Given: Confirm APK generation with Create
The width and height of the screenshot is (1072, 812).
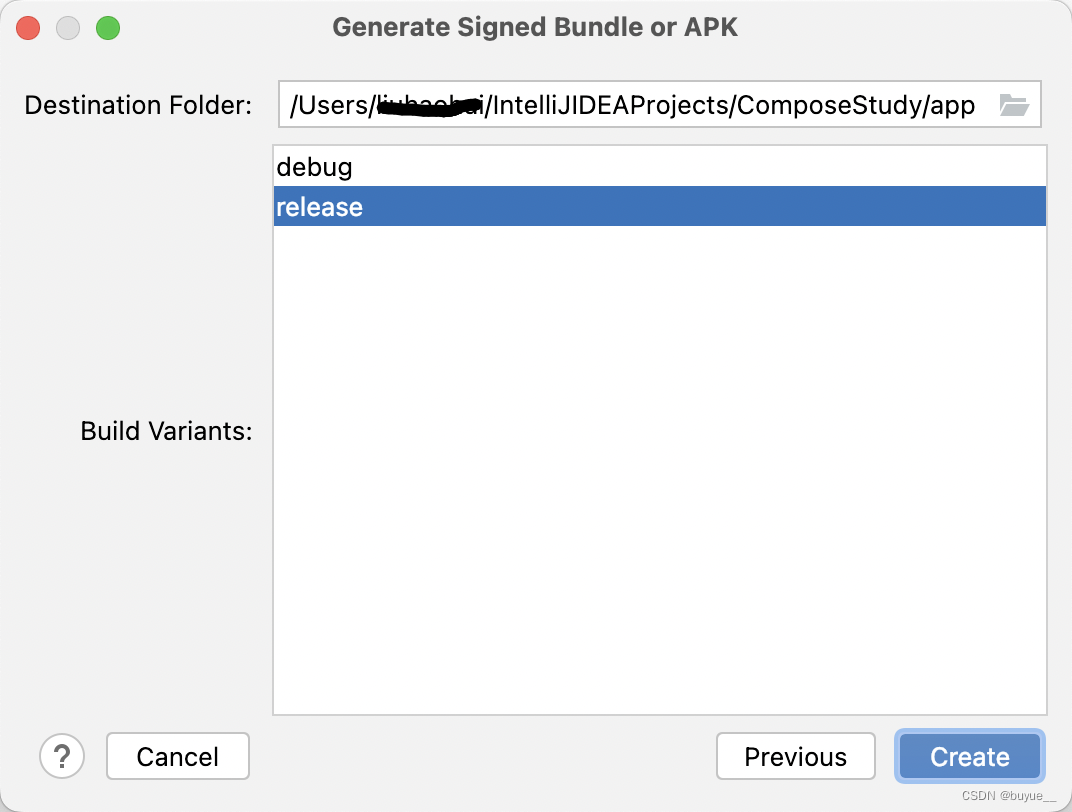Looking at the screenshot, I should 968,756.
